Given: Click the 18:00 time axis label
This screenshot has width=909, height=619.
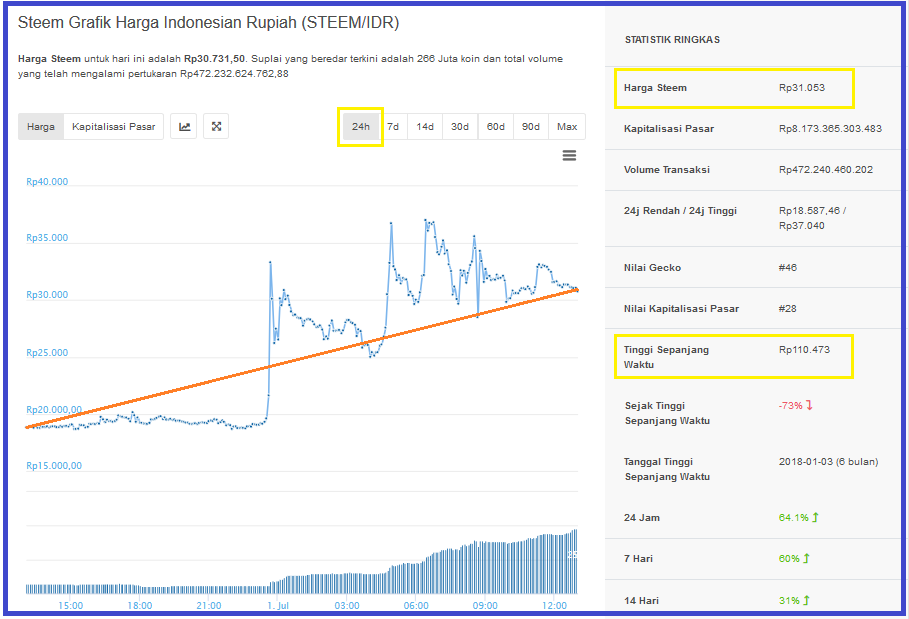Looking at the screenshot, I should tap(139, 606).
